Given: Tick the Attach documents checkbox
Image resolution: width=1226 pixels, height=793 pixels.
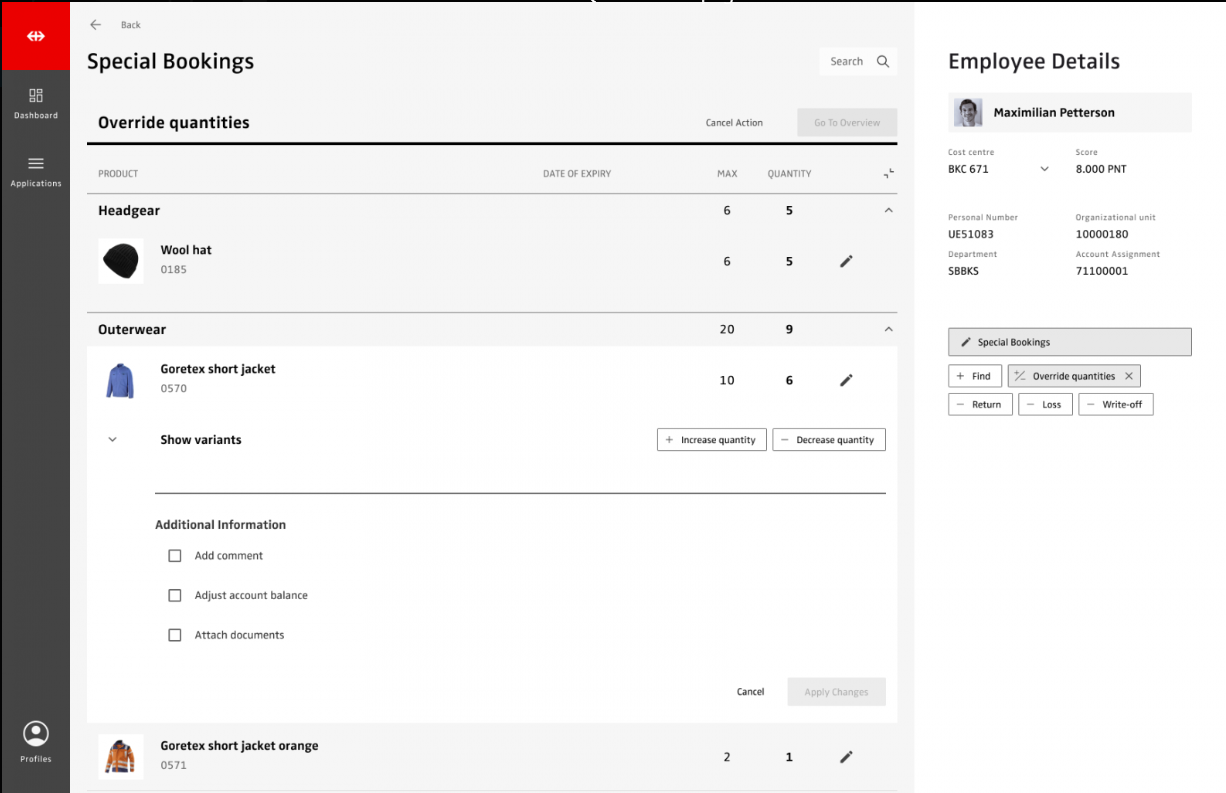Looking at the screenshot, I should tap(175, 635).
